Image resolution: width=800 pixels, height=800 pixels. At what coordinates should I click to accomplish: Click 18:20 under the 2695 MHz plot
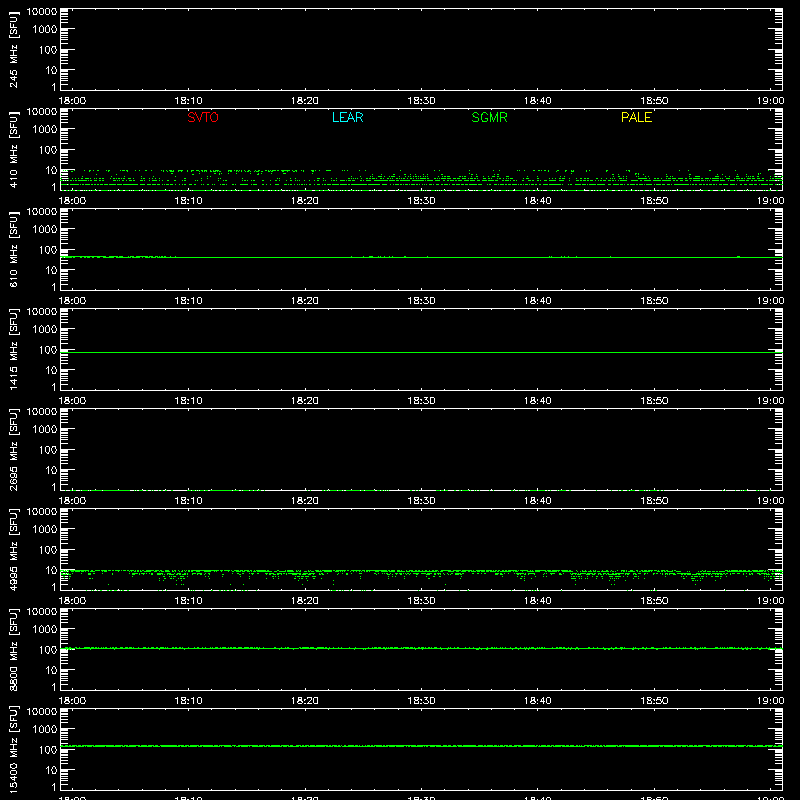[x=305, y=501]
